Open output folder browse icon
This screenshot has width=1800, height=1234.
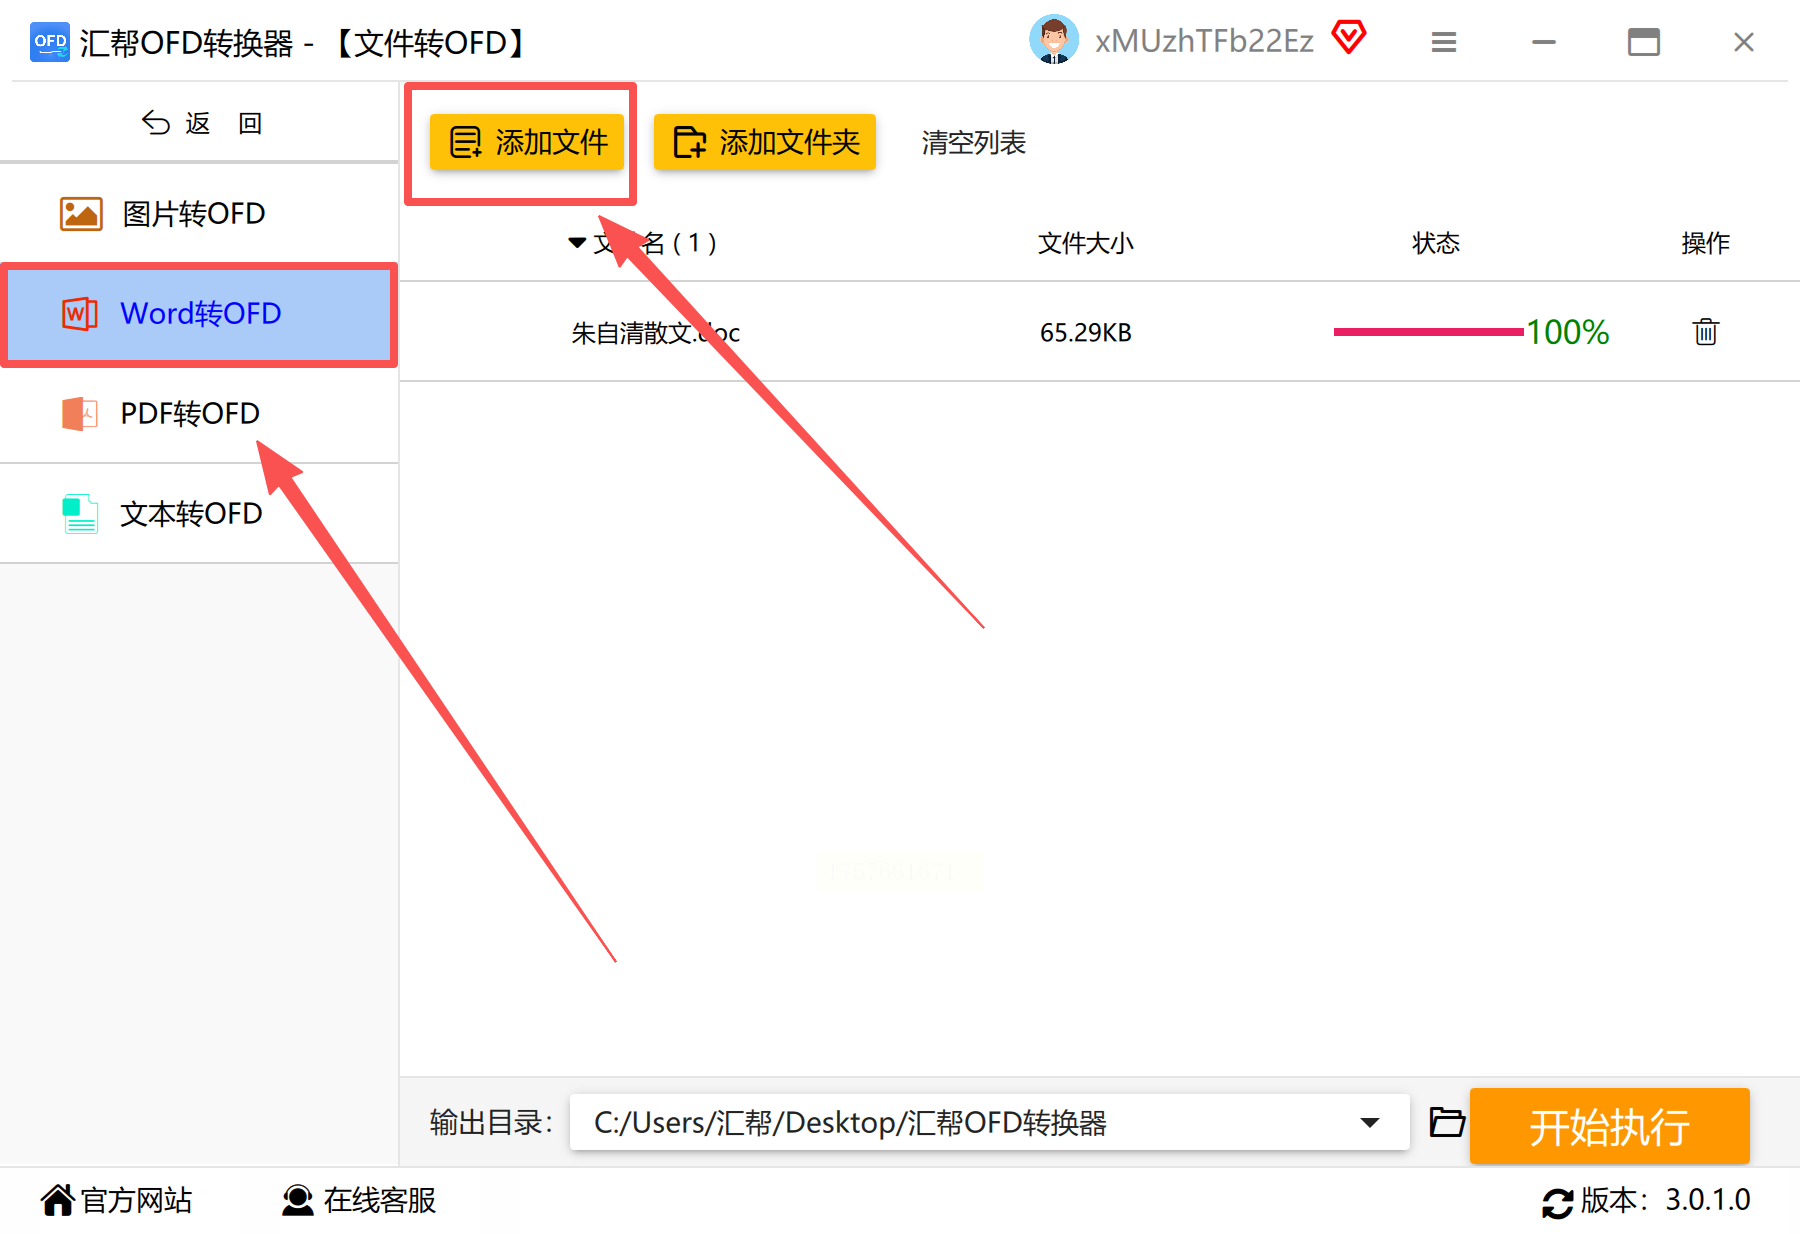[1446, 1122]
